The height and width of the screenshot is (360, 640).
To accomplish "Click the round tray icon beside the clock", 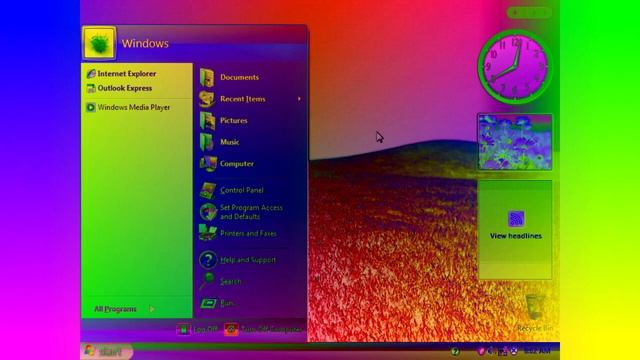I will (x=514, y=351).
